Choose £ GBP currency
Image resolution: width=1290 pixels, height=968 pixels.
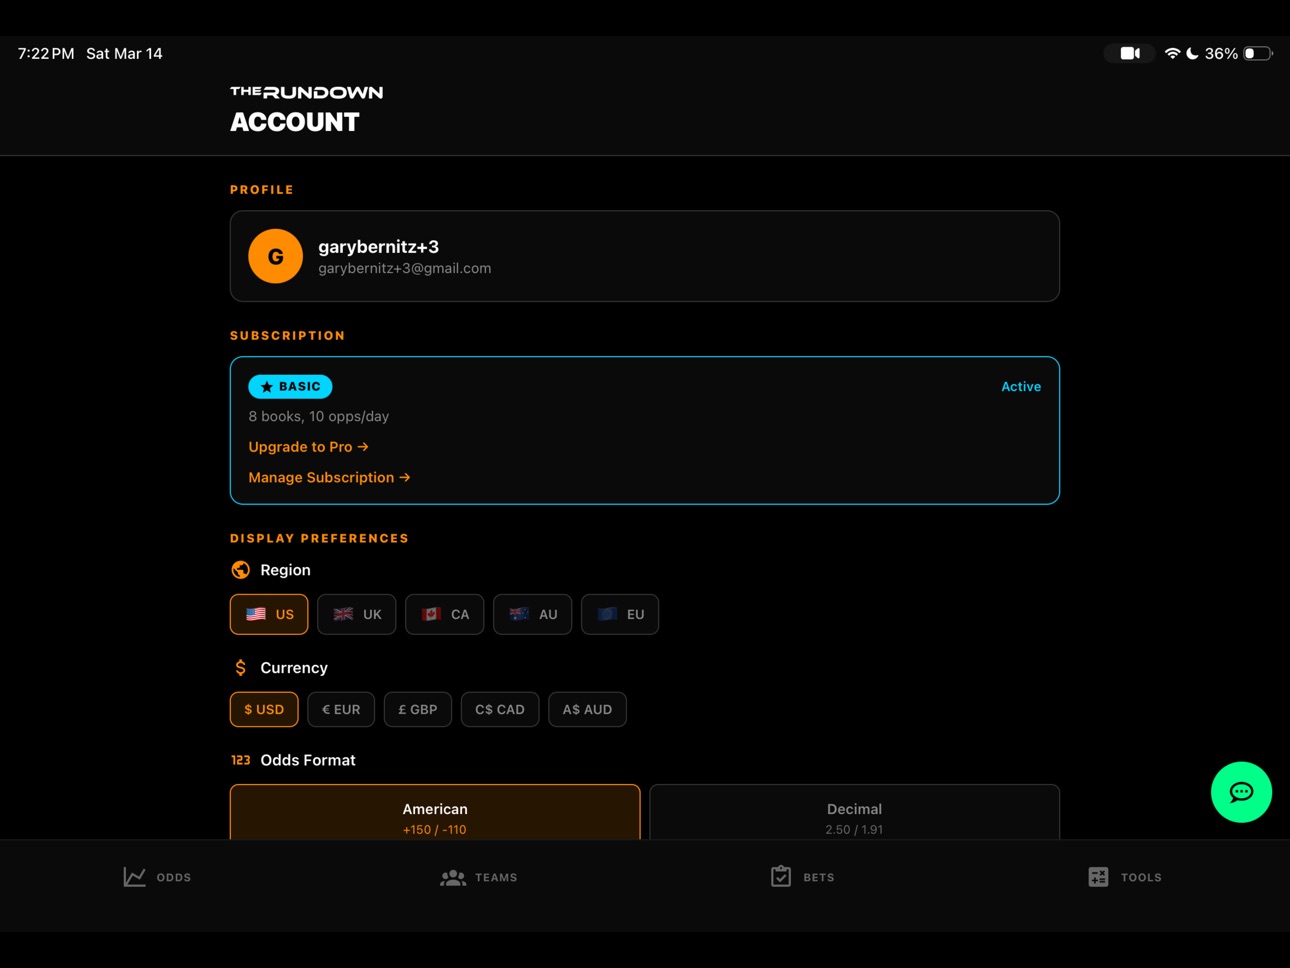[x=418, y=709]
